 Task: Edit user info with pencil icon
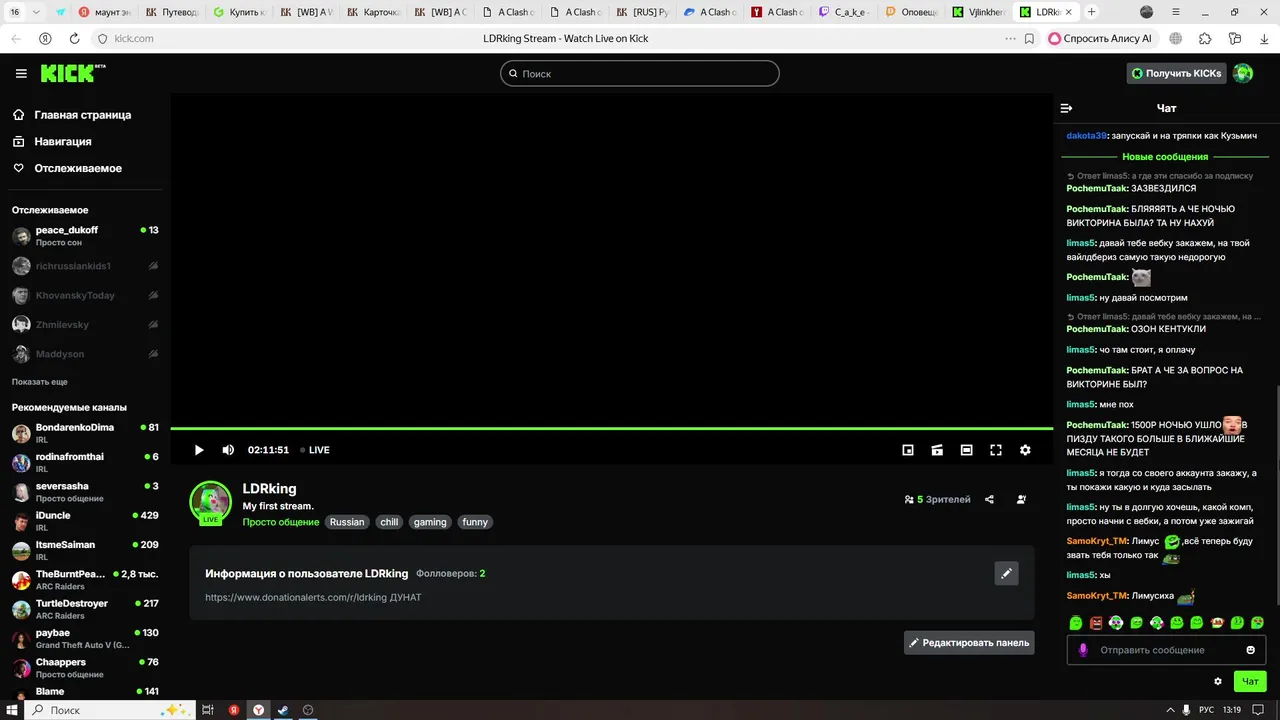click(x=1007, y=573)
